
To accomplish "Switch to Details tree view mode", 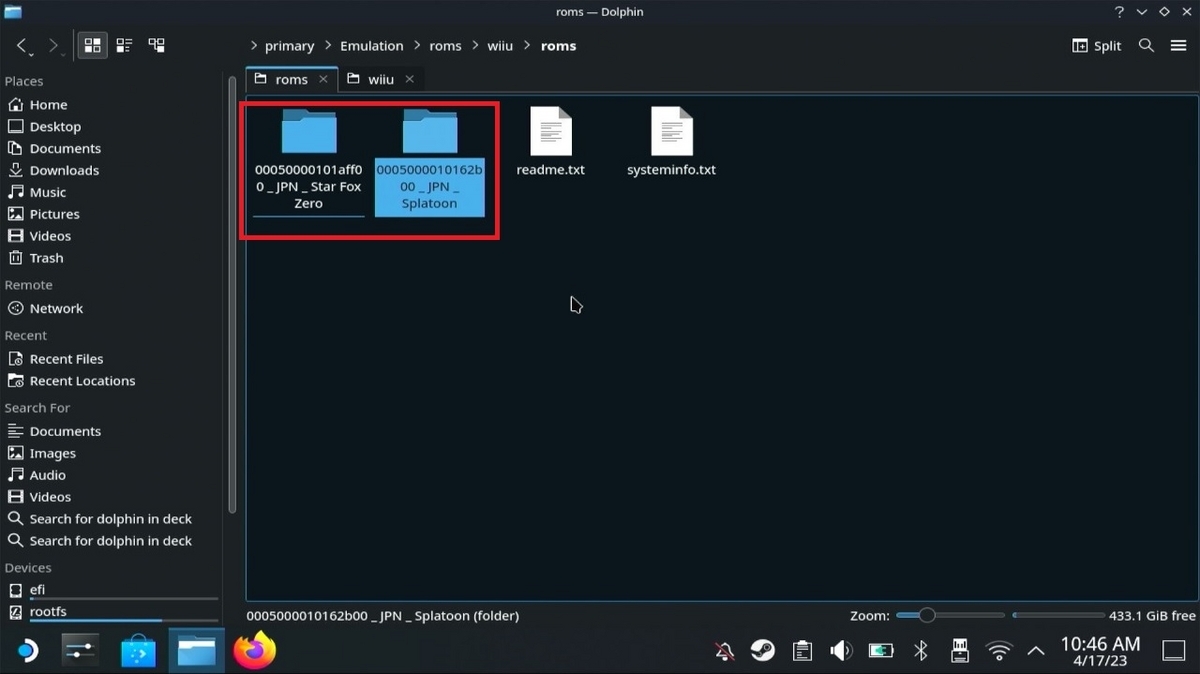I will [156, 46].
